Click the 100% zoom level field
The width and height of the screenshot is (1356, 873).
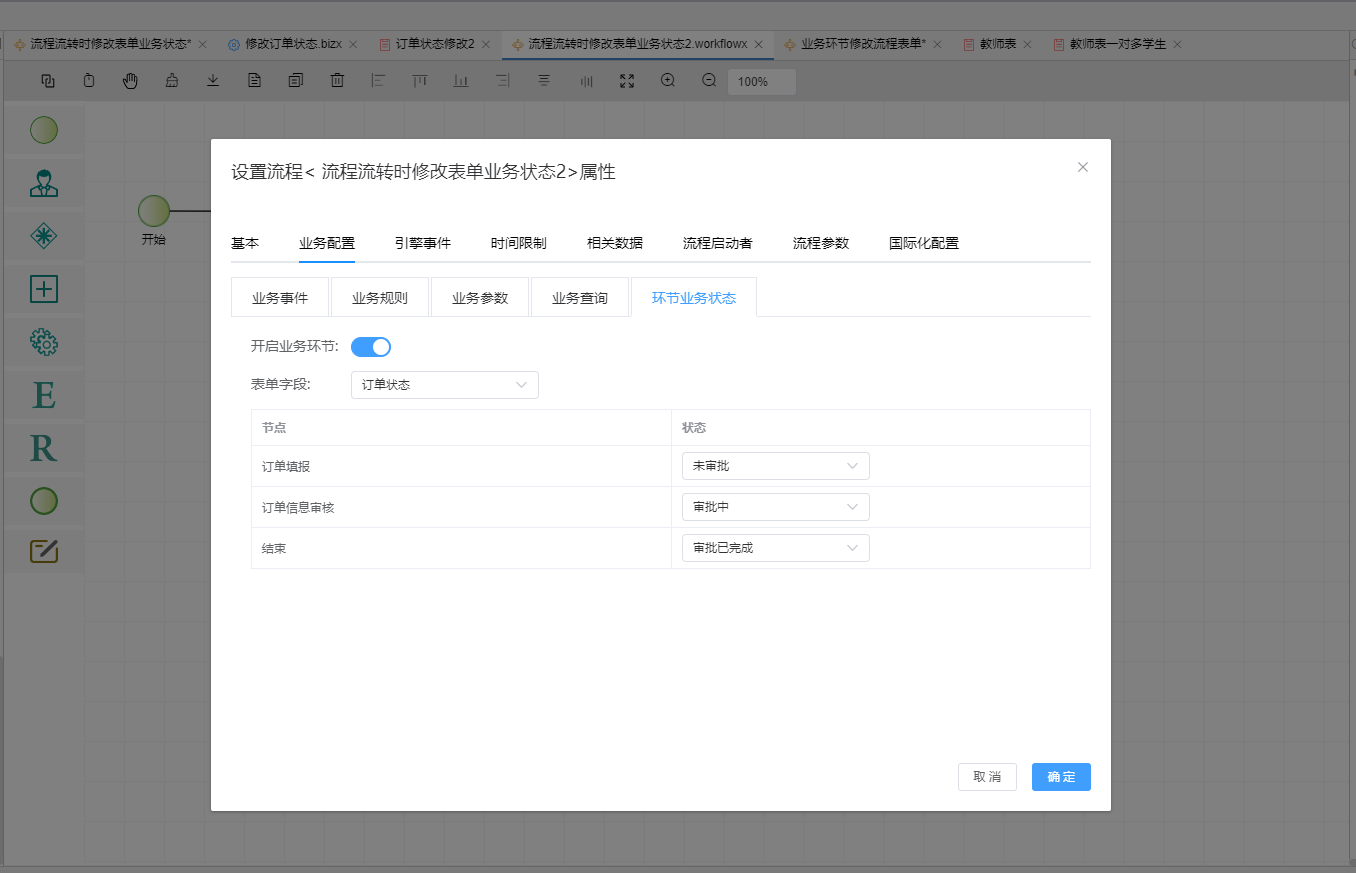click(761, 82)
